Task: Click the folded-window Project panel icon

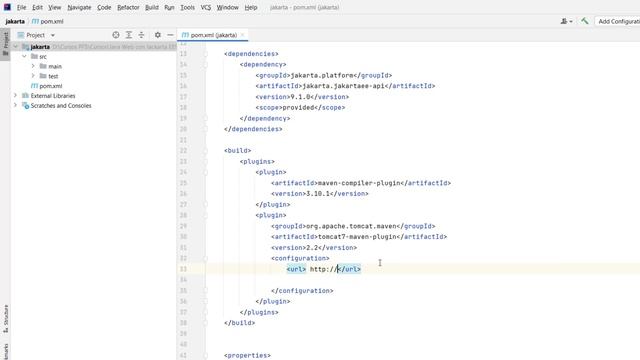Action: (x=20, y=35)
